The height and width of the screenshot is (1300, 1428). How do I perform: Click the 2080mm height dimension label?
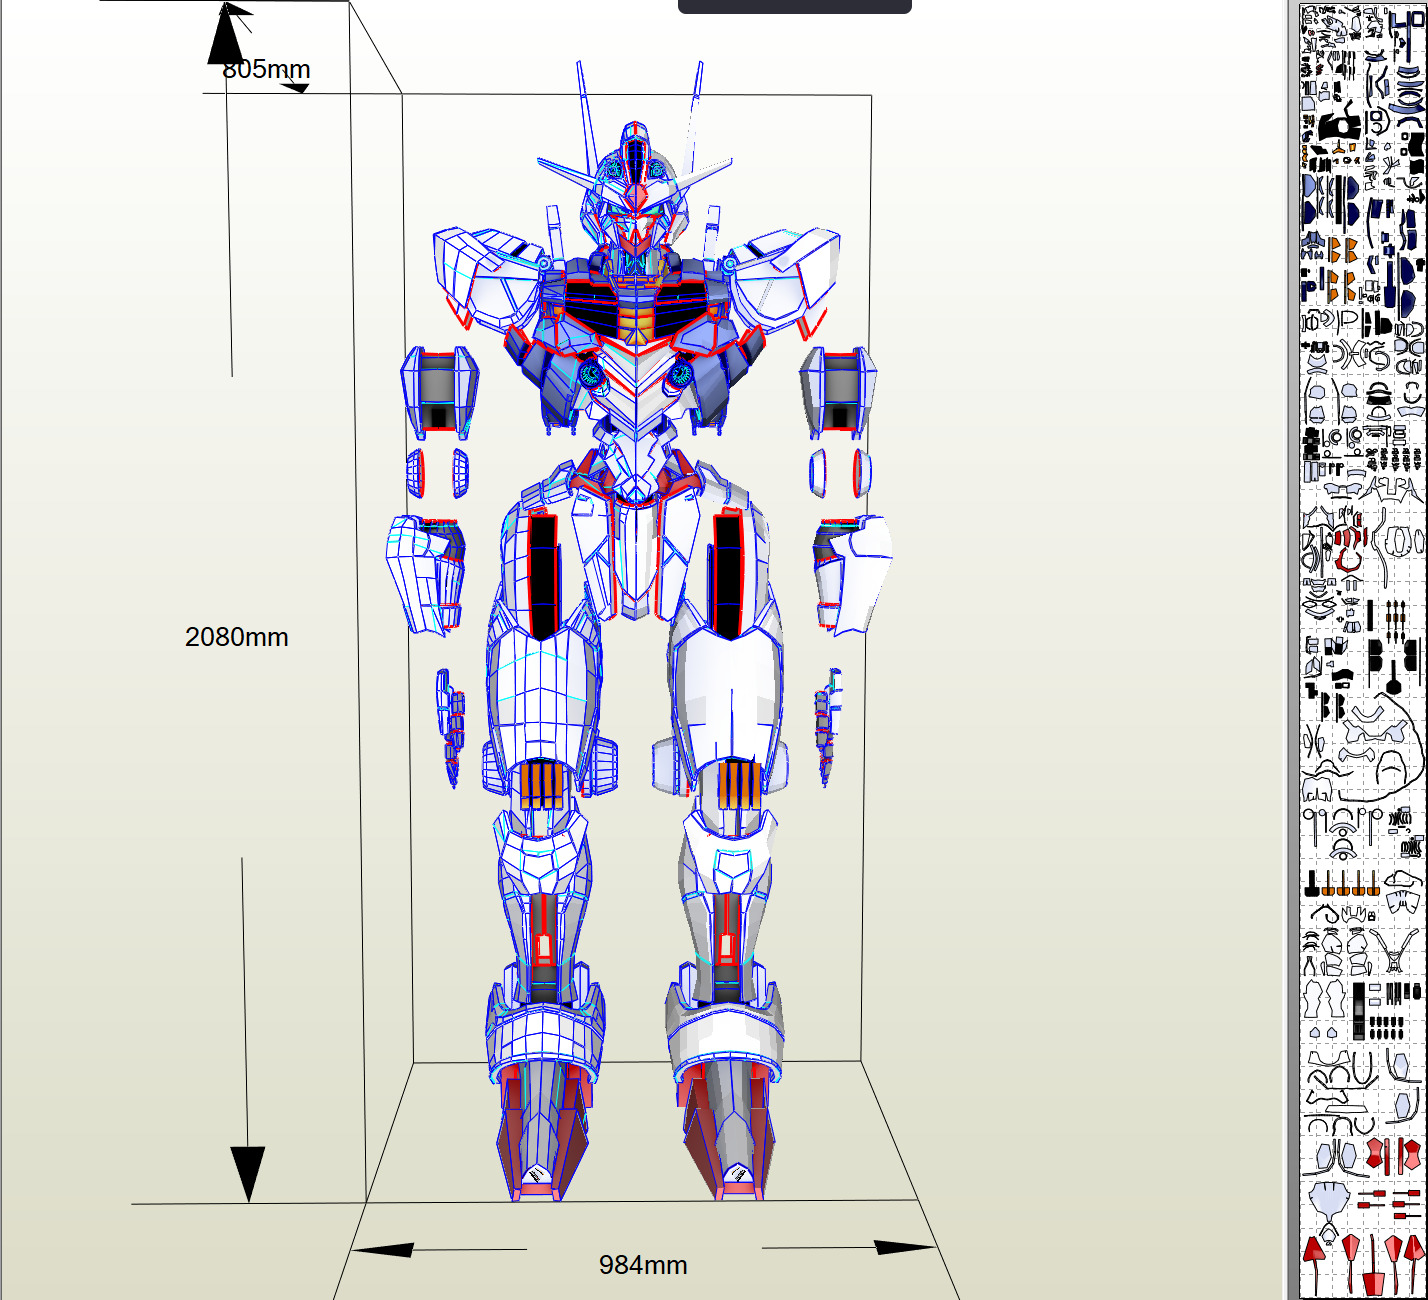click(237, 637)
